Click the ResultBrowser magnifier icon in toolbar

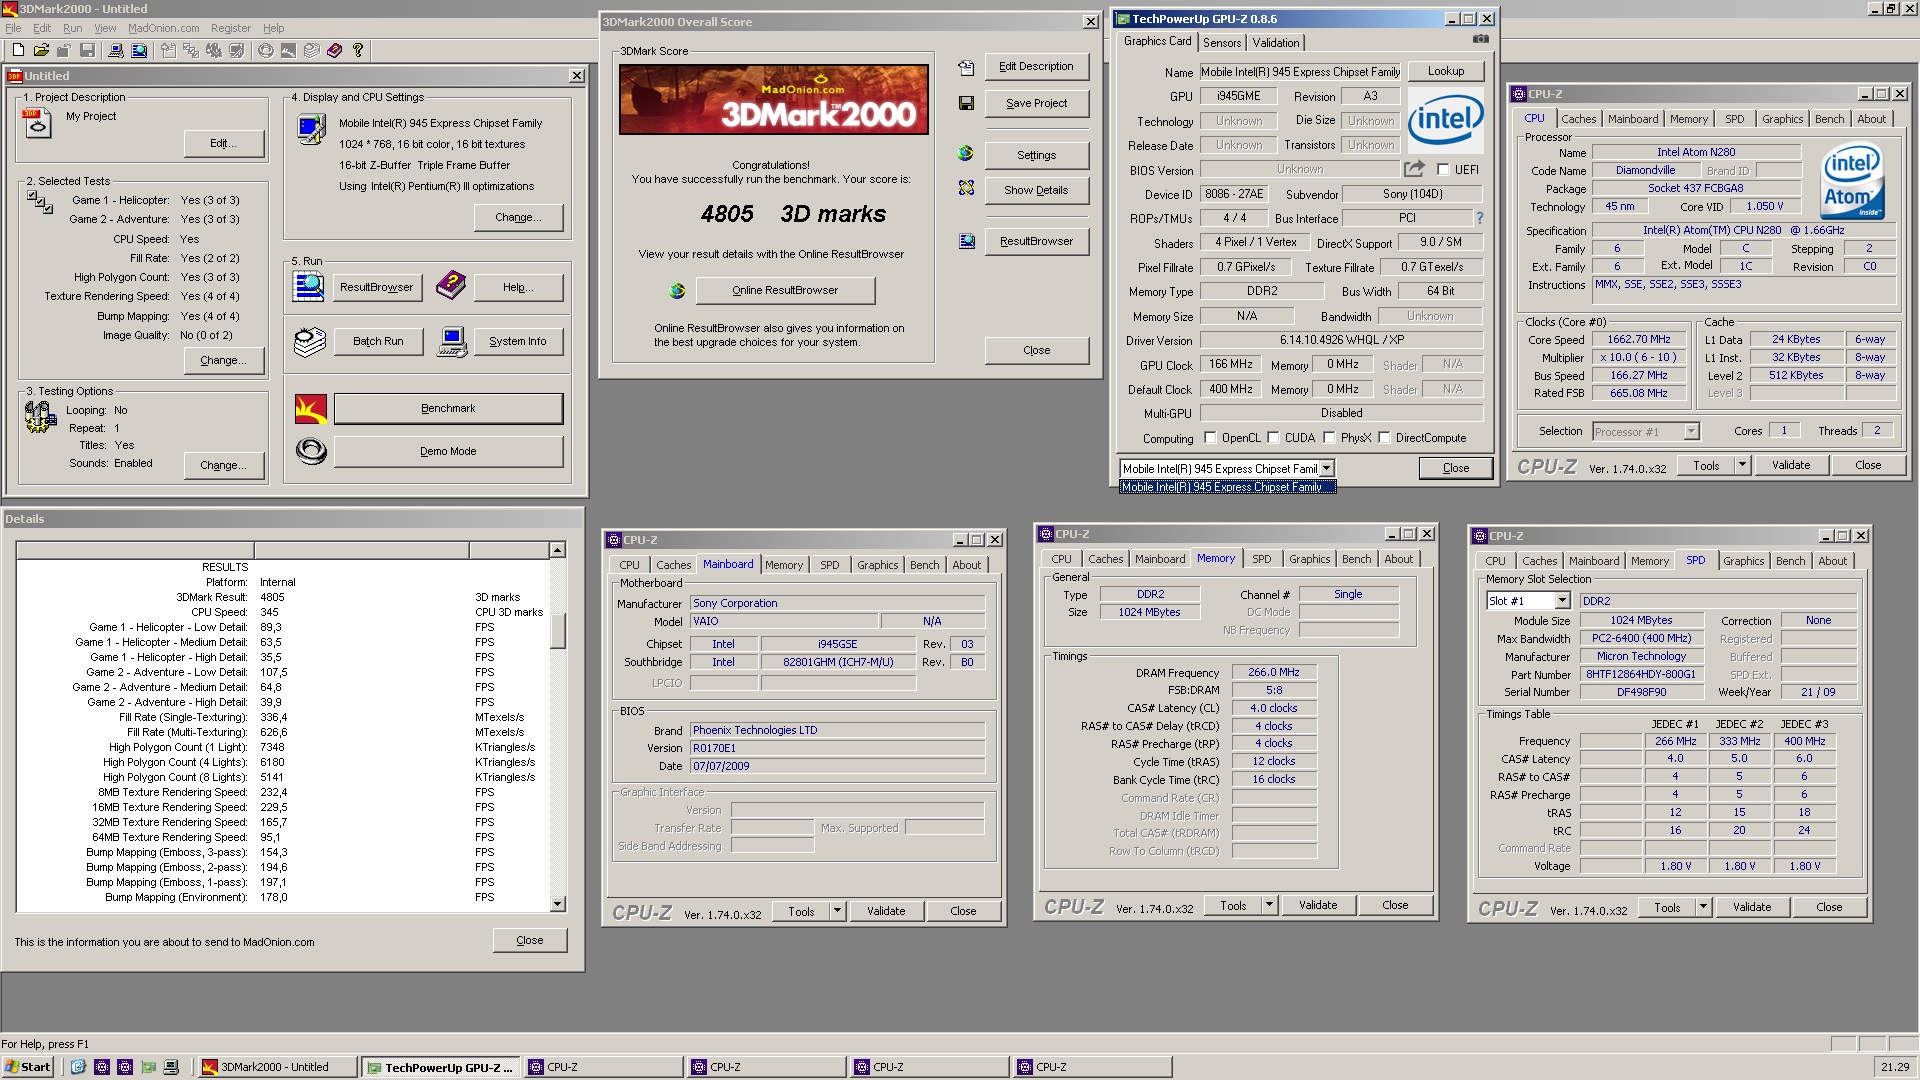click(139, 50)
